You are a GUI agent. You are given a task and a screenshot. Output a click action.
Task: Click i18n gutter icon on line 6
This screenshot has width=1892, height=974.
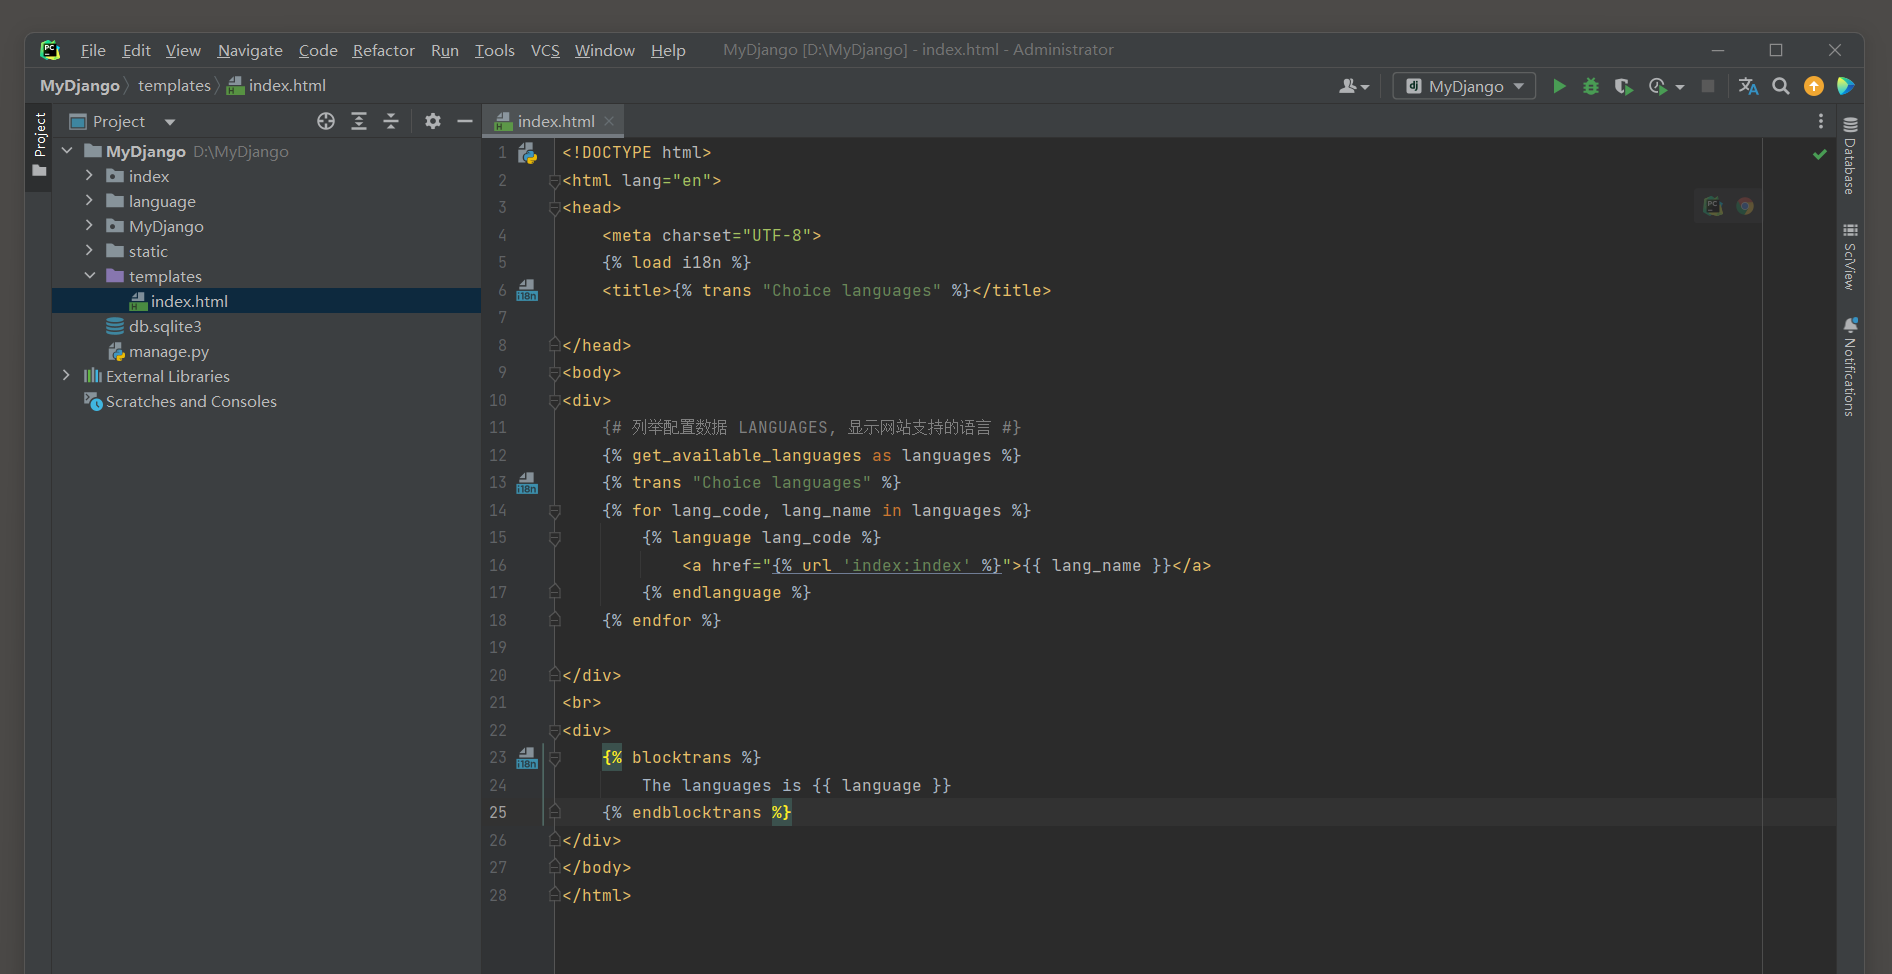tap(527, 290)
